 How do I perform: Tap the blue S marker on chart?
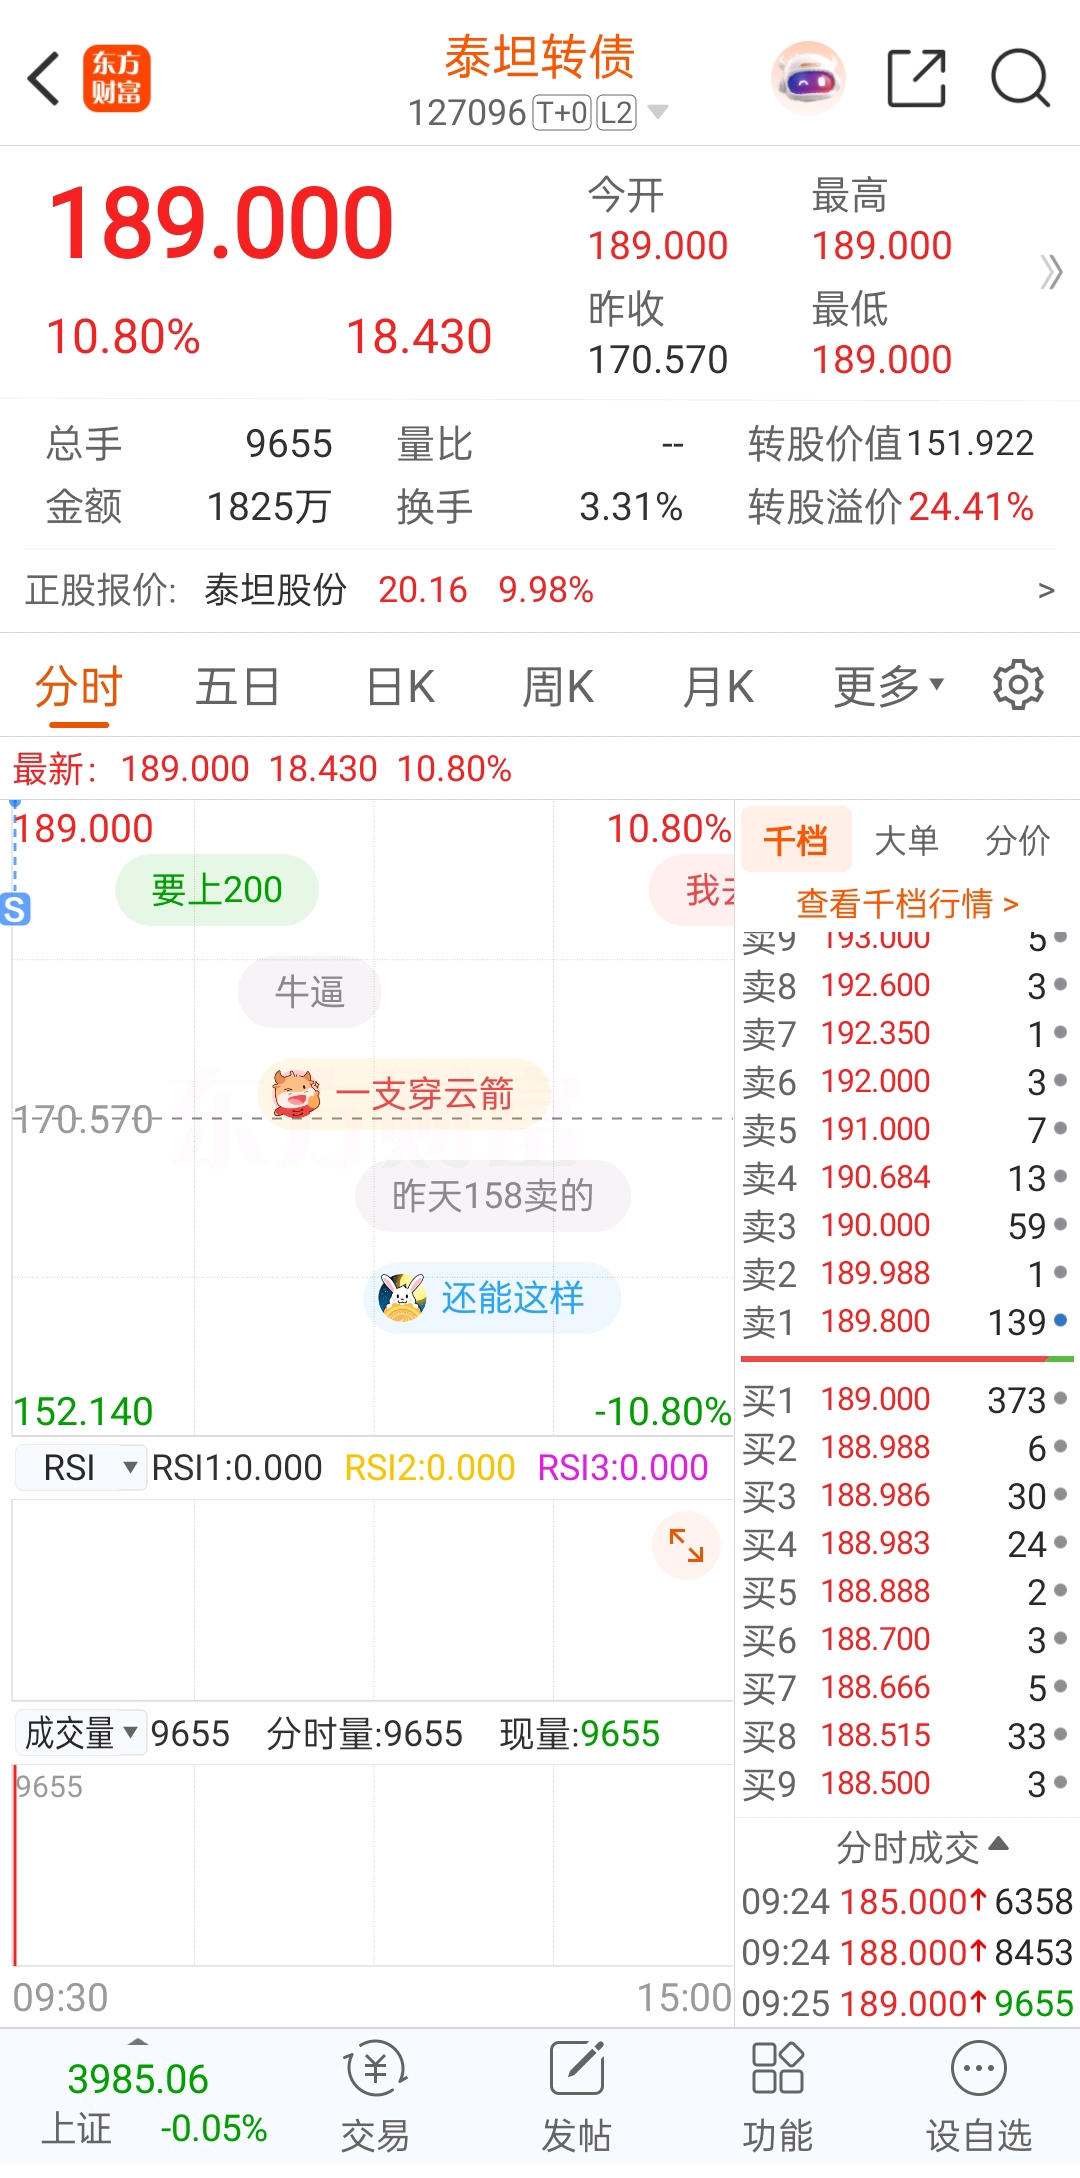click(15, 909)
